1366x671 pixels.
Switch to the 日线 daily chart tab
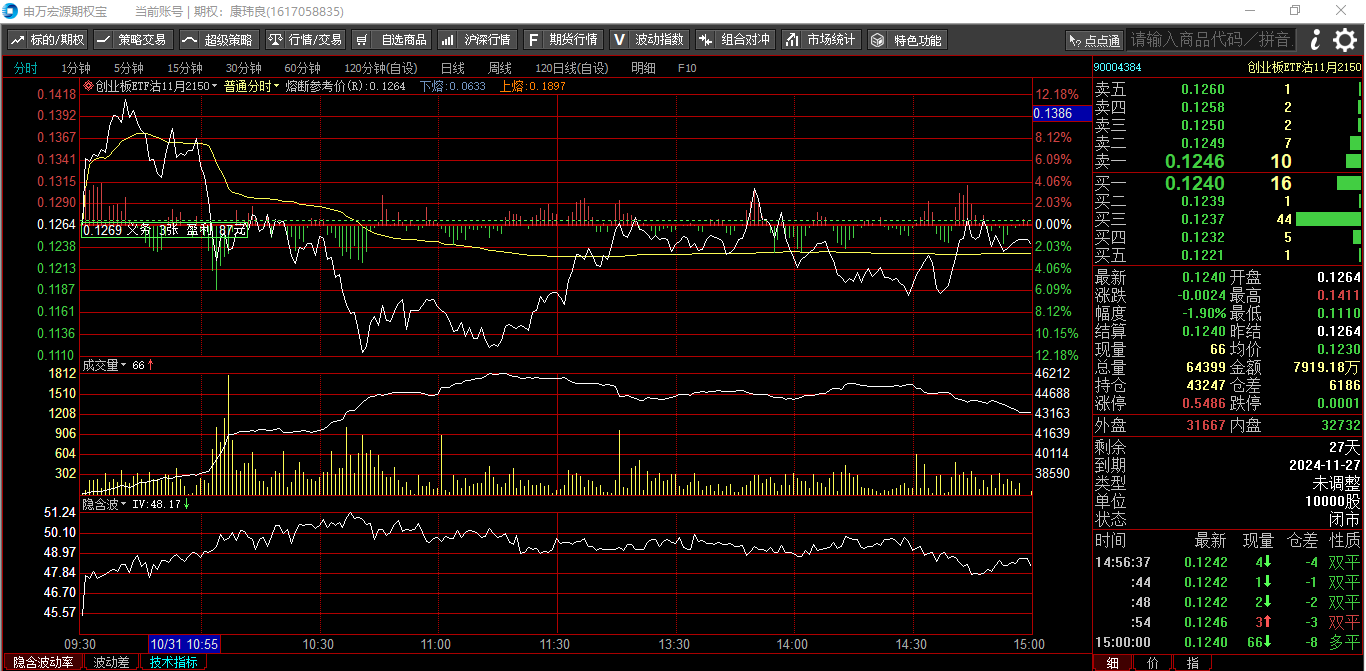click(x=452, y=68)
